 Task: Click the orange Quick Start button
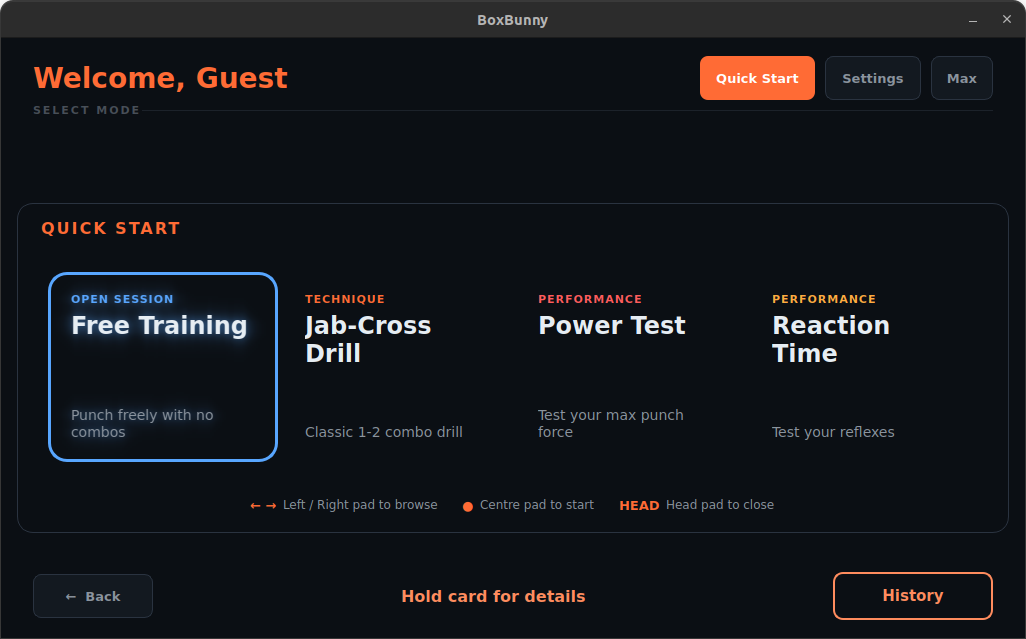(x=757, y=78)
